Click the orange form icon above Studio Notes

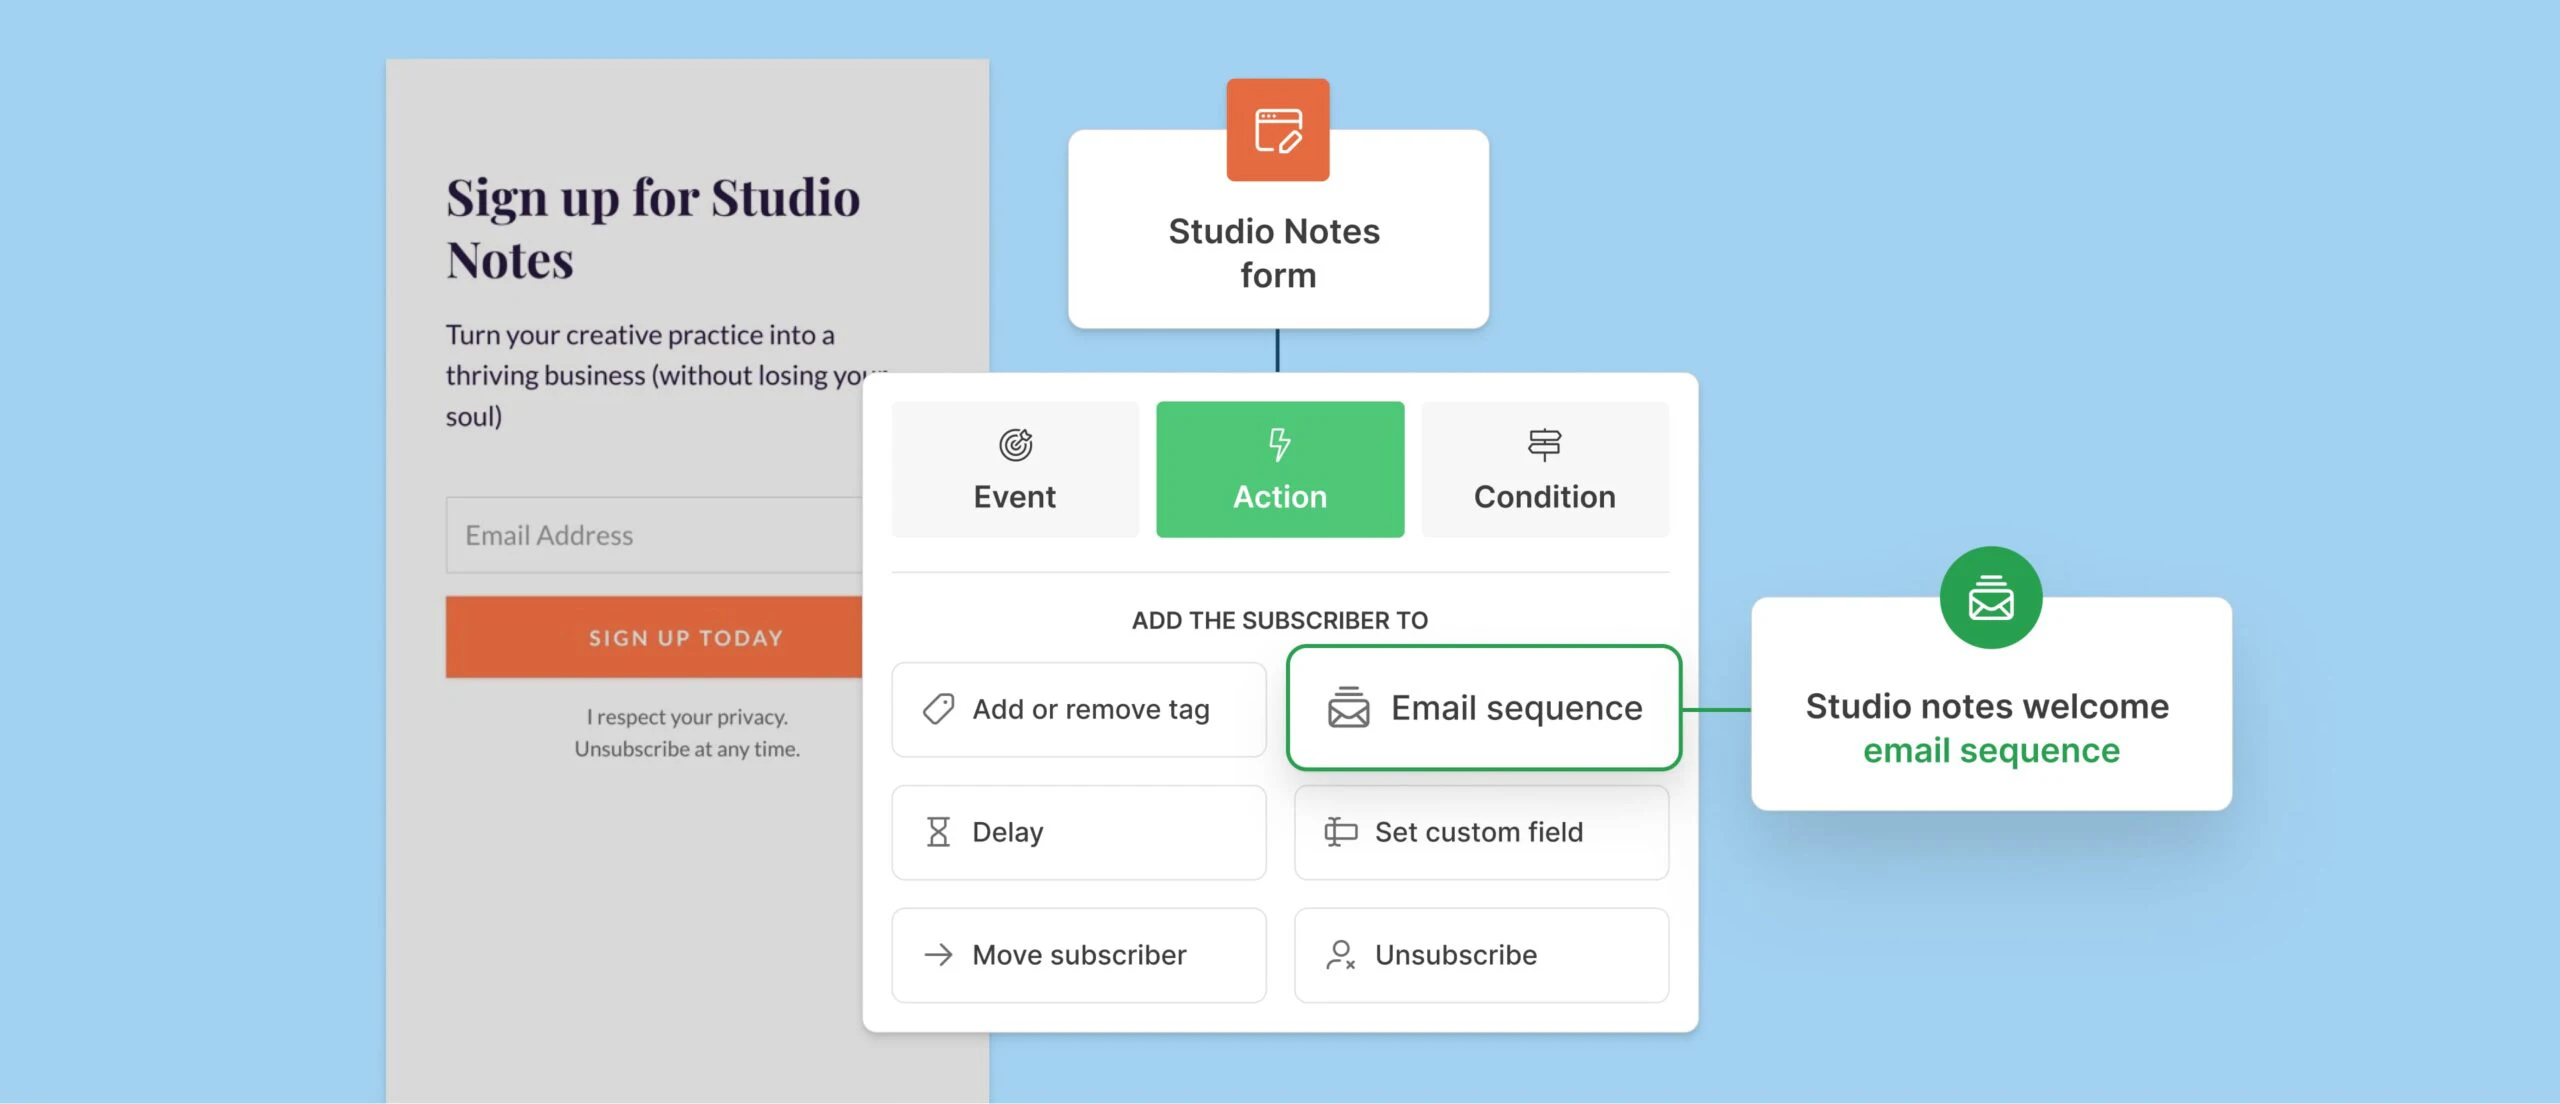1278,130
